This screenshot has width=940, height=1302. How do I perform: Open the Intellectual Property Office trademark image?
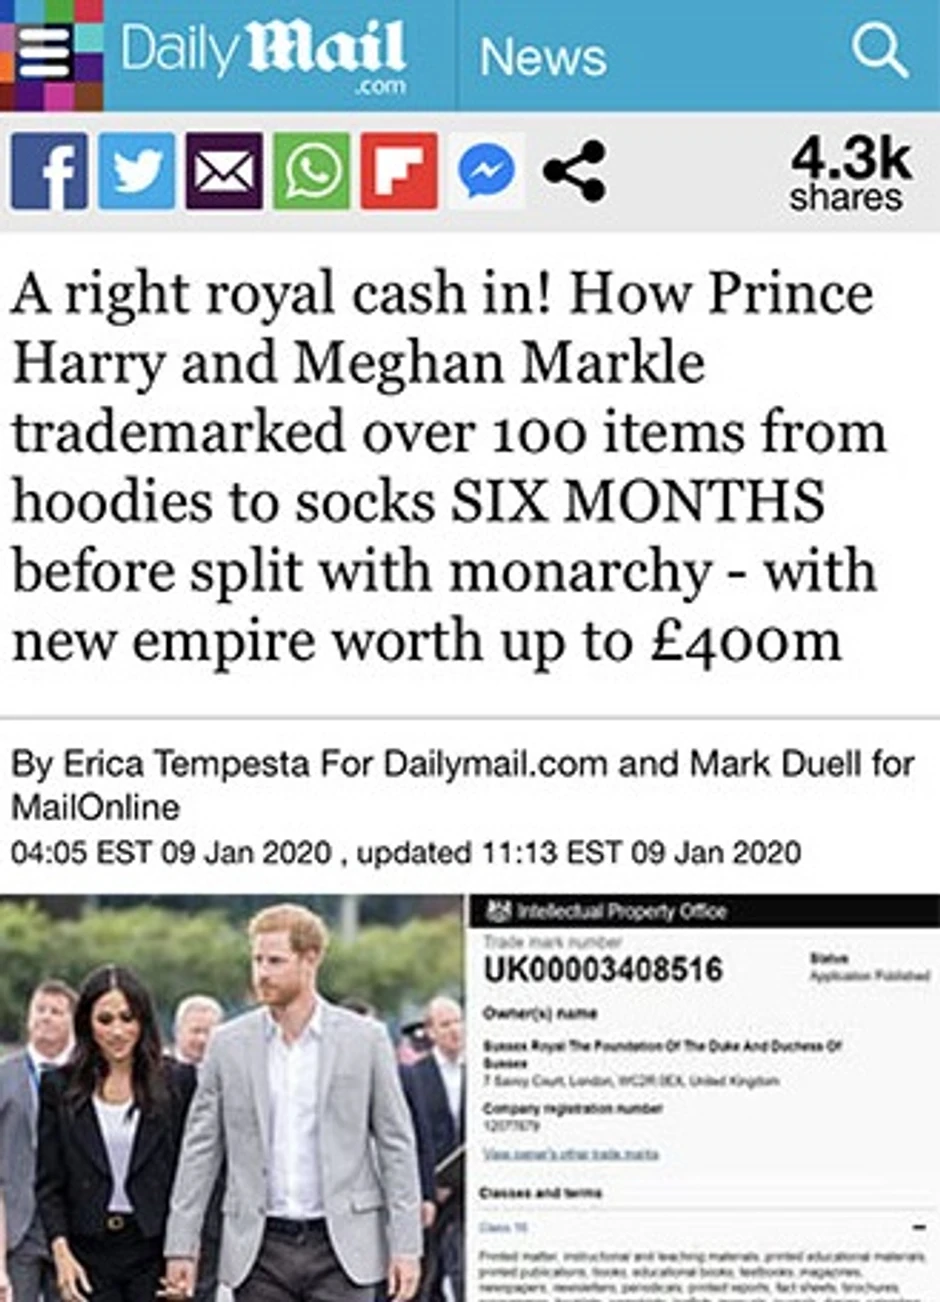705,1098
